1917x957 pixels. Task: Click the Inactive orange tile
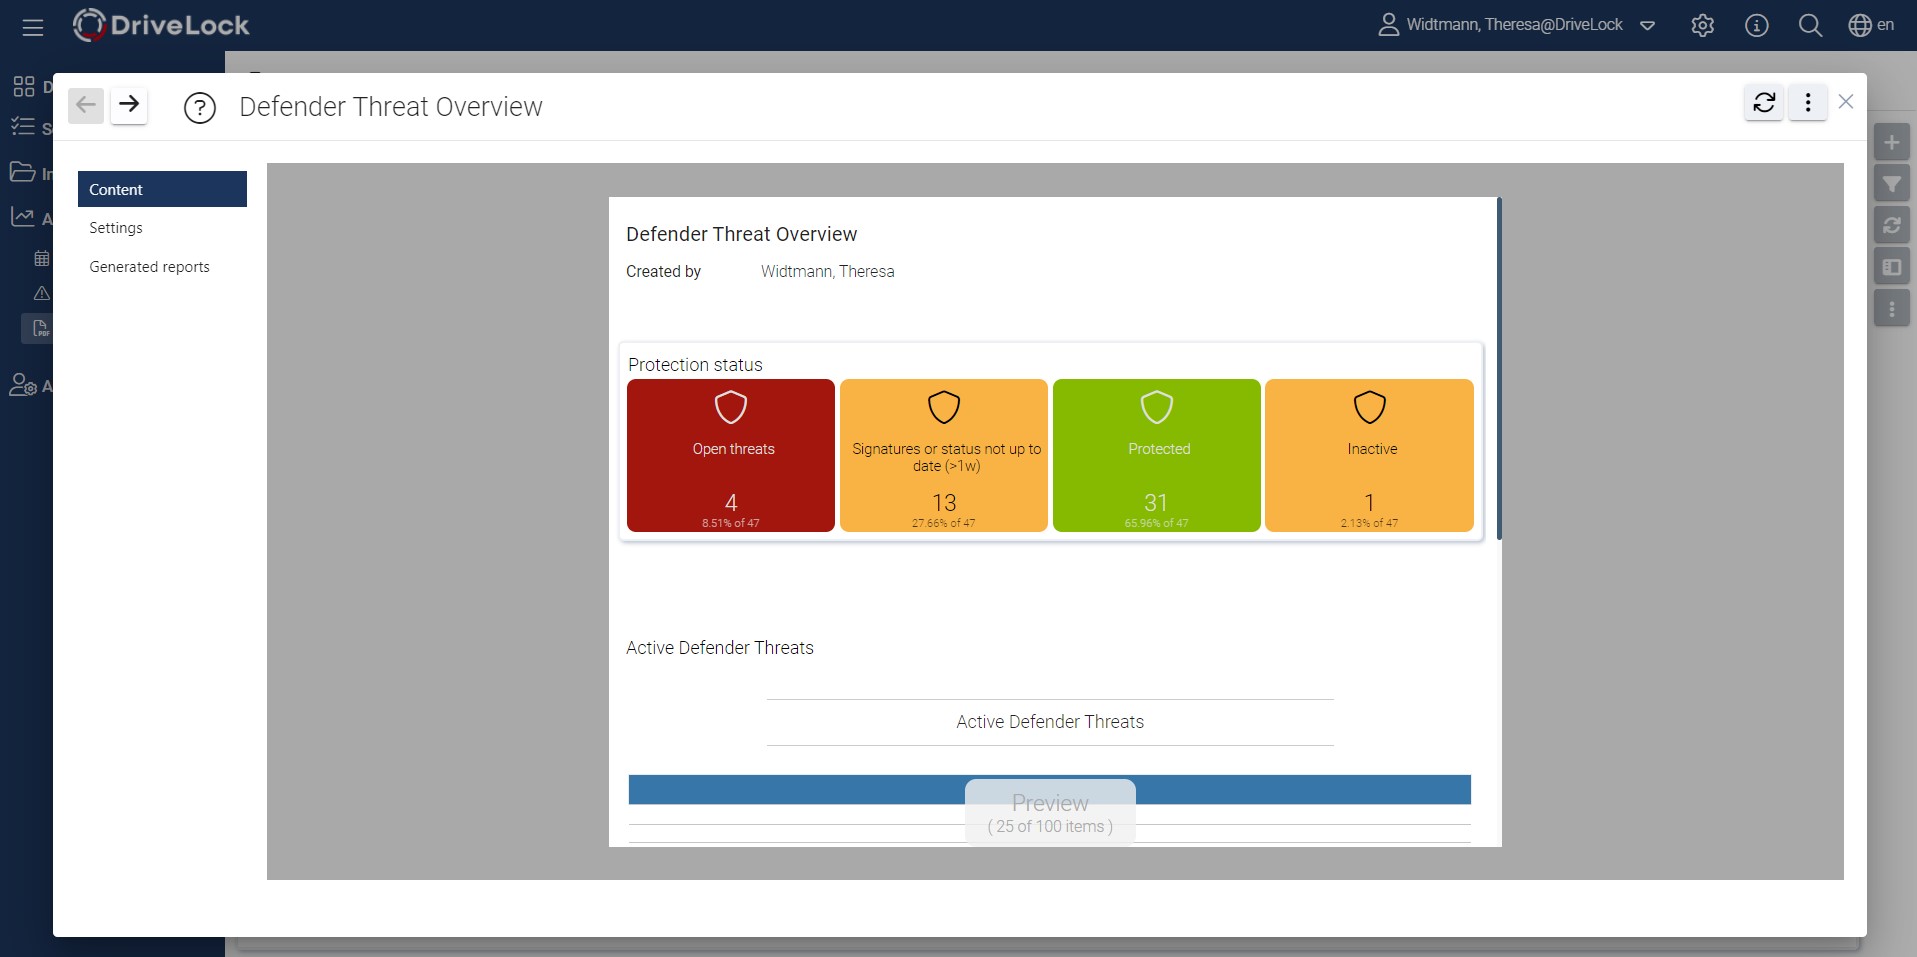pos(1370,455)
